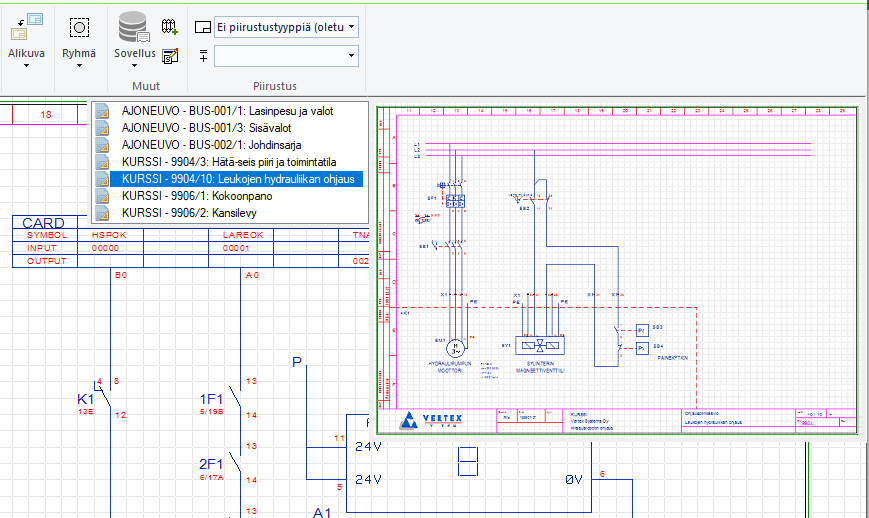Click the Sovellus database icon
This screenshot has height=518, width=869.
pyautogui.click(x=133, y=27)
